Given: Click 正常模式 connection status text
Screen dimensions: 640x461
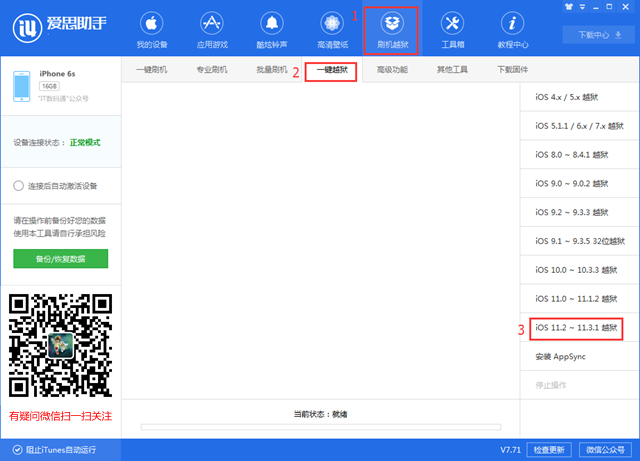Looking at the screenshot, I should point(85,143).
